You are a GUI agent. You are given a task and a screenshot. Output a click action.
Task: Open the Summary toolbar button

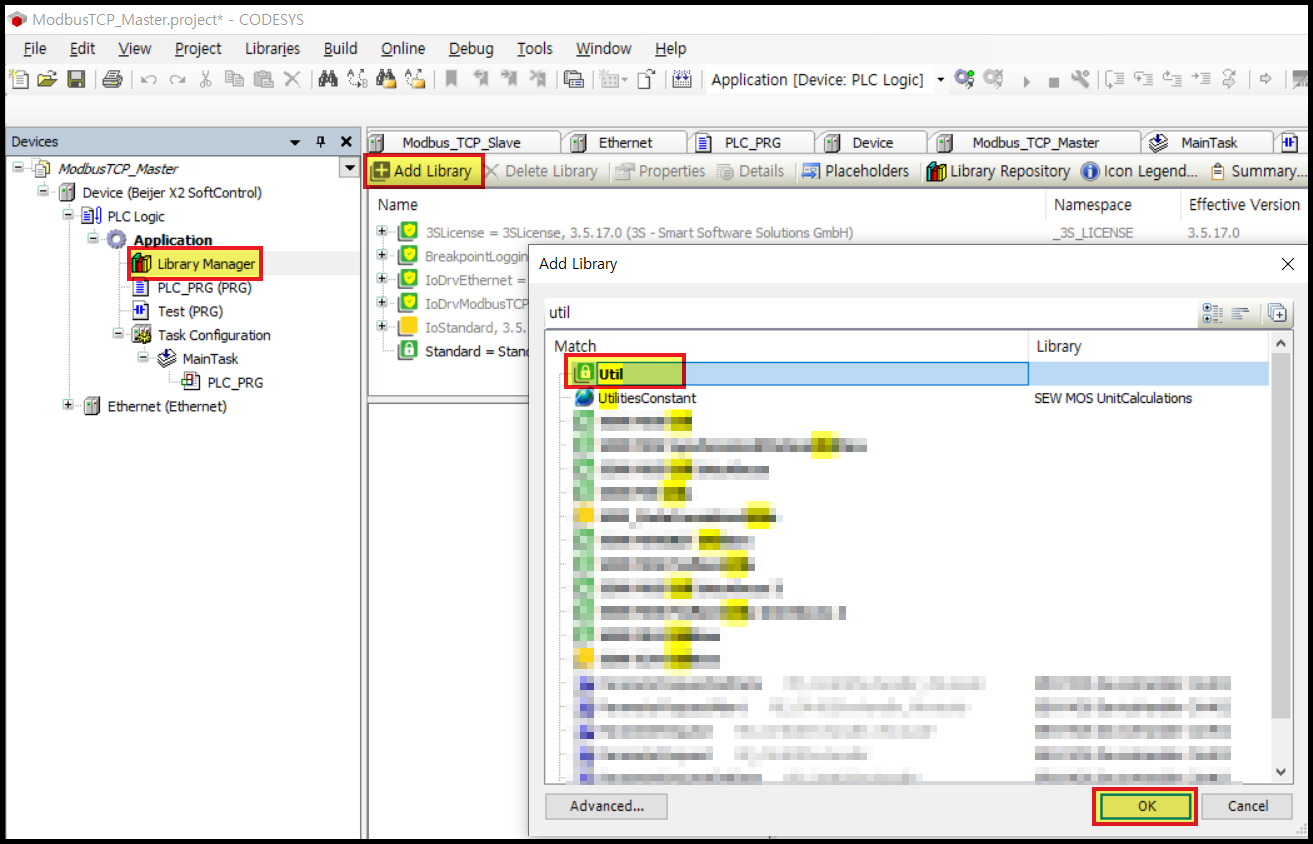pyautogui.click(x=1257, y=171)
